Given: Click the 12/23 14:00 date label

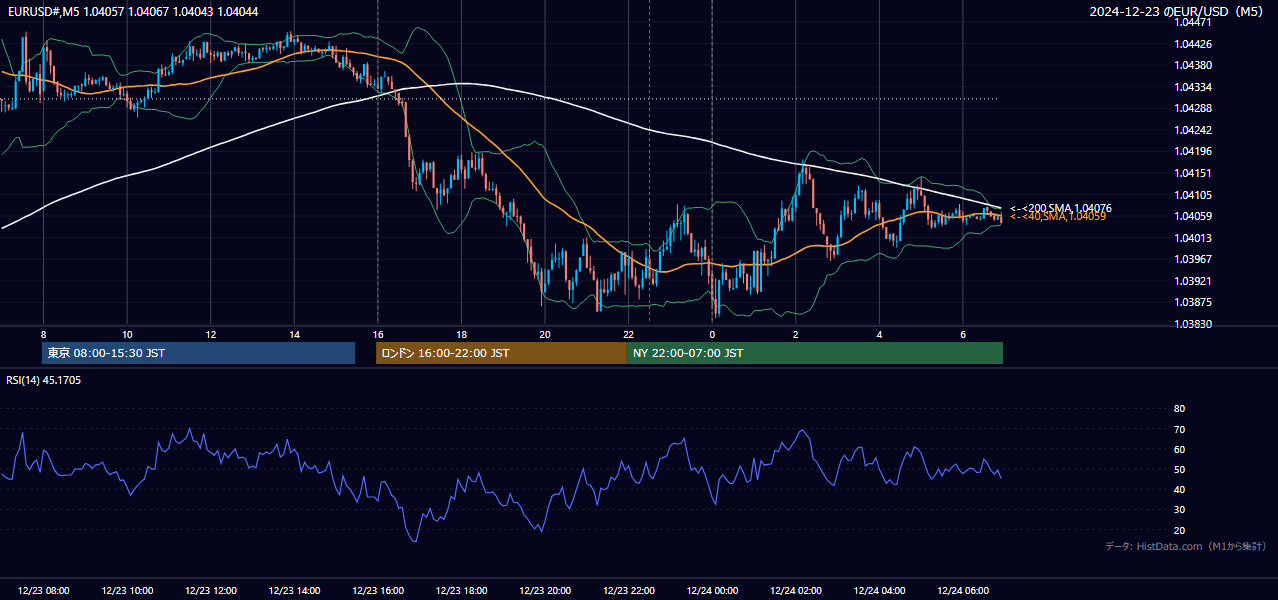Looking at the screenshot, I should pos(294,591).
